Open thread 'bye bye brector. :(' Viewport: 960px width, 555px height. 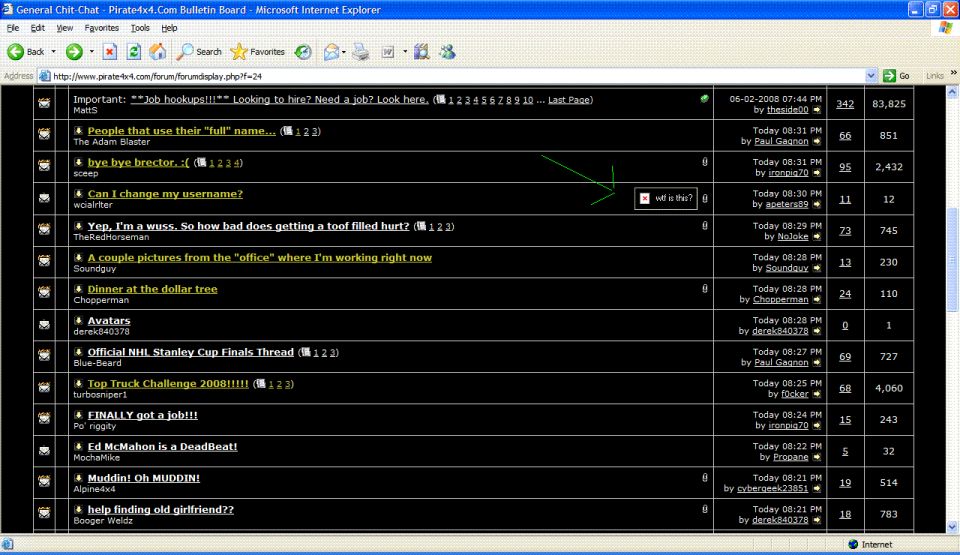tap(138, 162)
